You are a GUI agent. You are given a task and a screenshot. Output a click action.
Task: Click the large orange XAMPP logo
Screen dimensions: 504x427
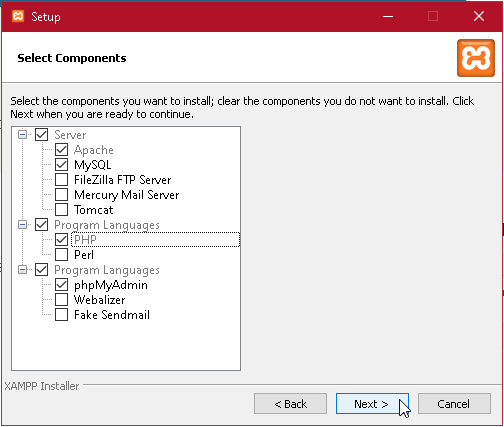476,58
